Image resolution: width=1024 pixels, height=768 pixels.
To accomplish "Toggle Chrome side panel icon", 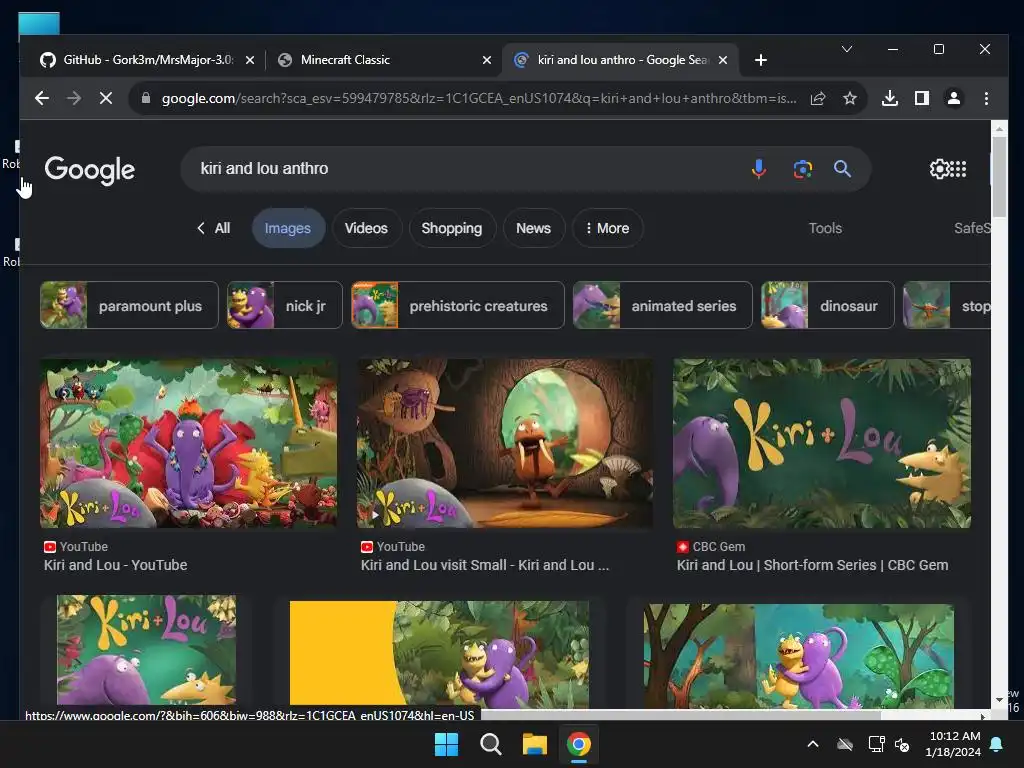I will coord(921,98).
